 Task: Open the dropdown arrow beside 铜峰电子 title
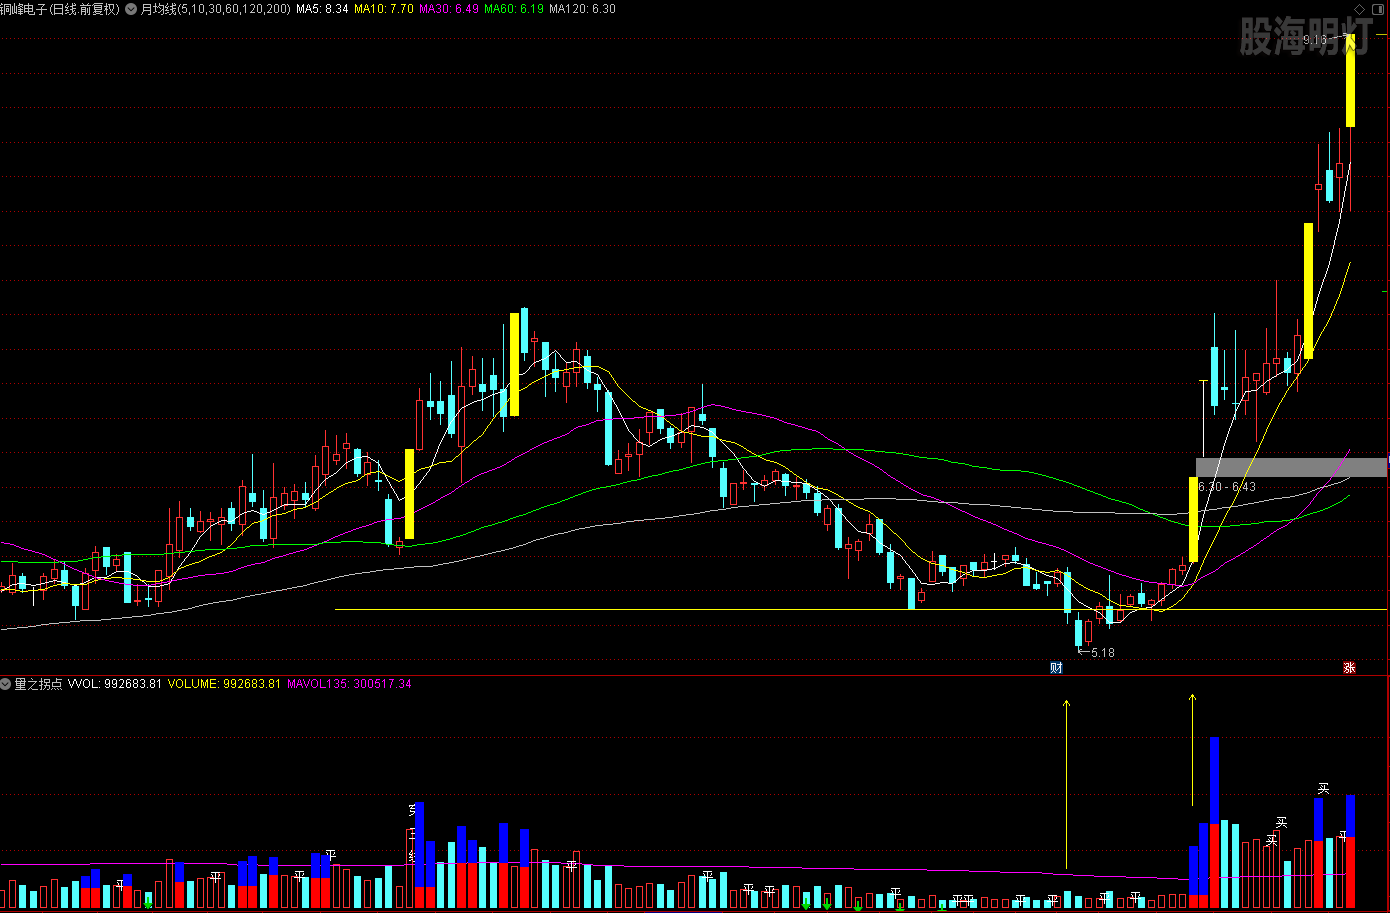[x=131, y=9]
